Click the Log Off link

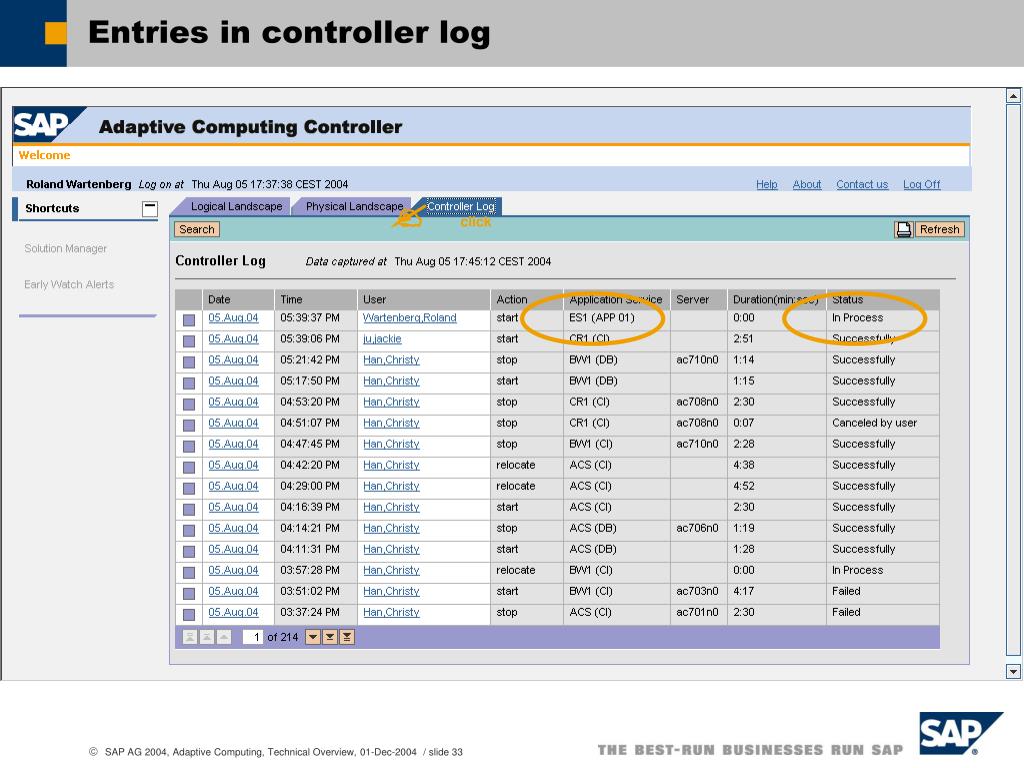tap(921, 184)
